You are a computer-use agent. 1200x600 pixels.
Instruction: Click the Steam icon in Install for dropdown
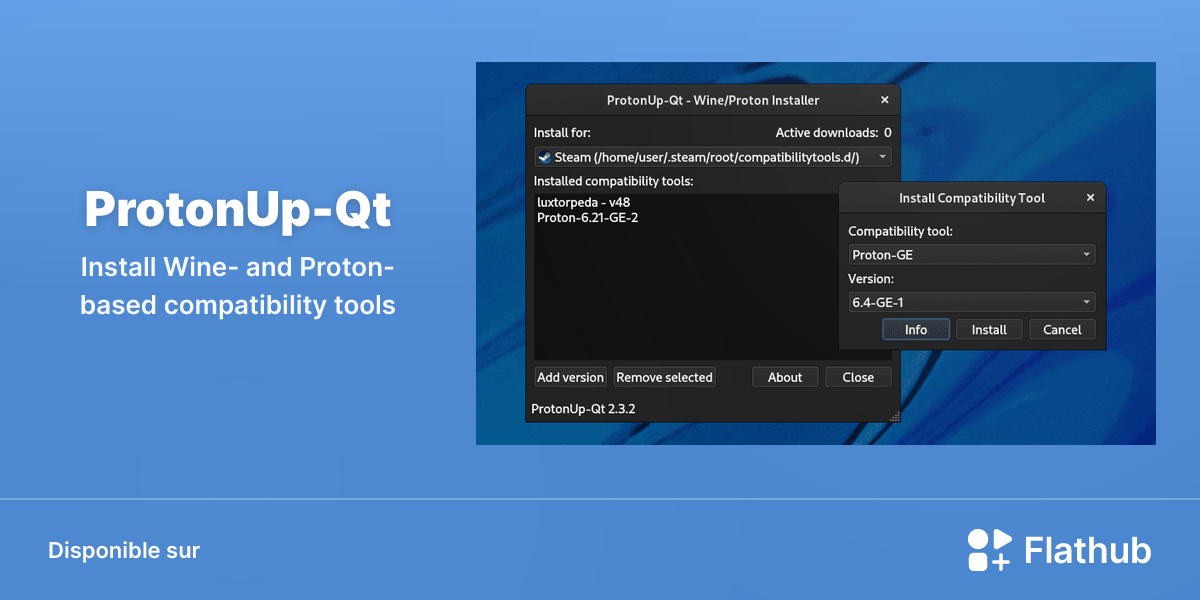tap(544, 157)
